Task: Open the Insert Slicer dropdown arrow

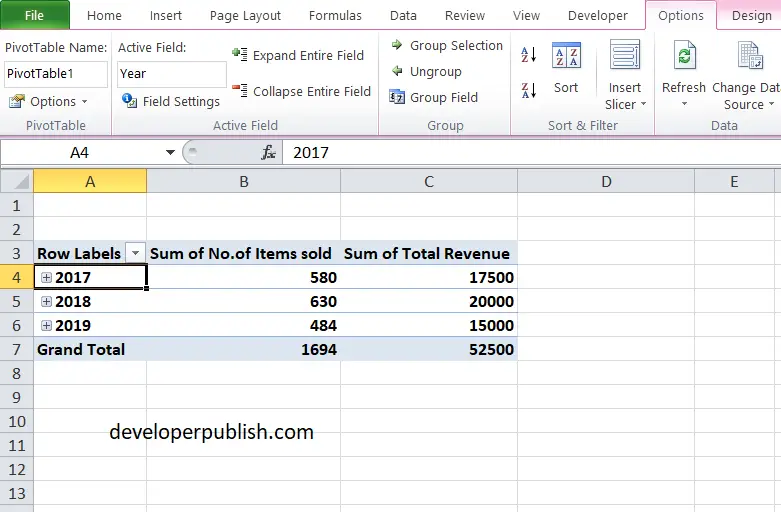Action: tap(643, 104)
